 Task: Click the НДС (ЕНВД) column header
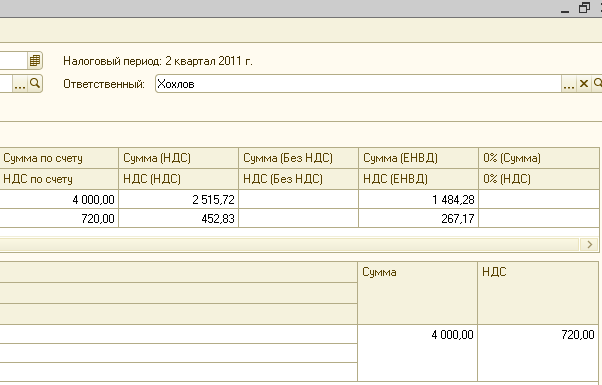click(418, 179)
